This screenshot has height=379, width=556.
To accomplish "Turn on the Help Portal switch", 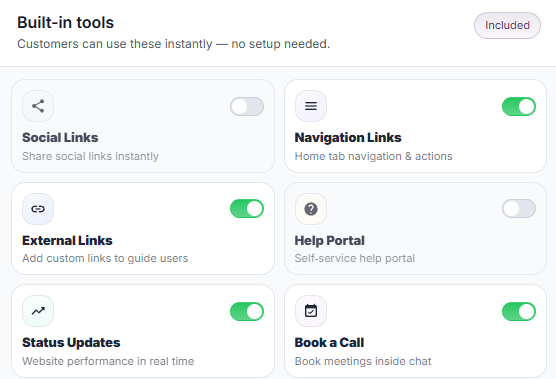I will (x=519, y=208).
